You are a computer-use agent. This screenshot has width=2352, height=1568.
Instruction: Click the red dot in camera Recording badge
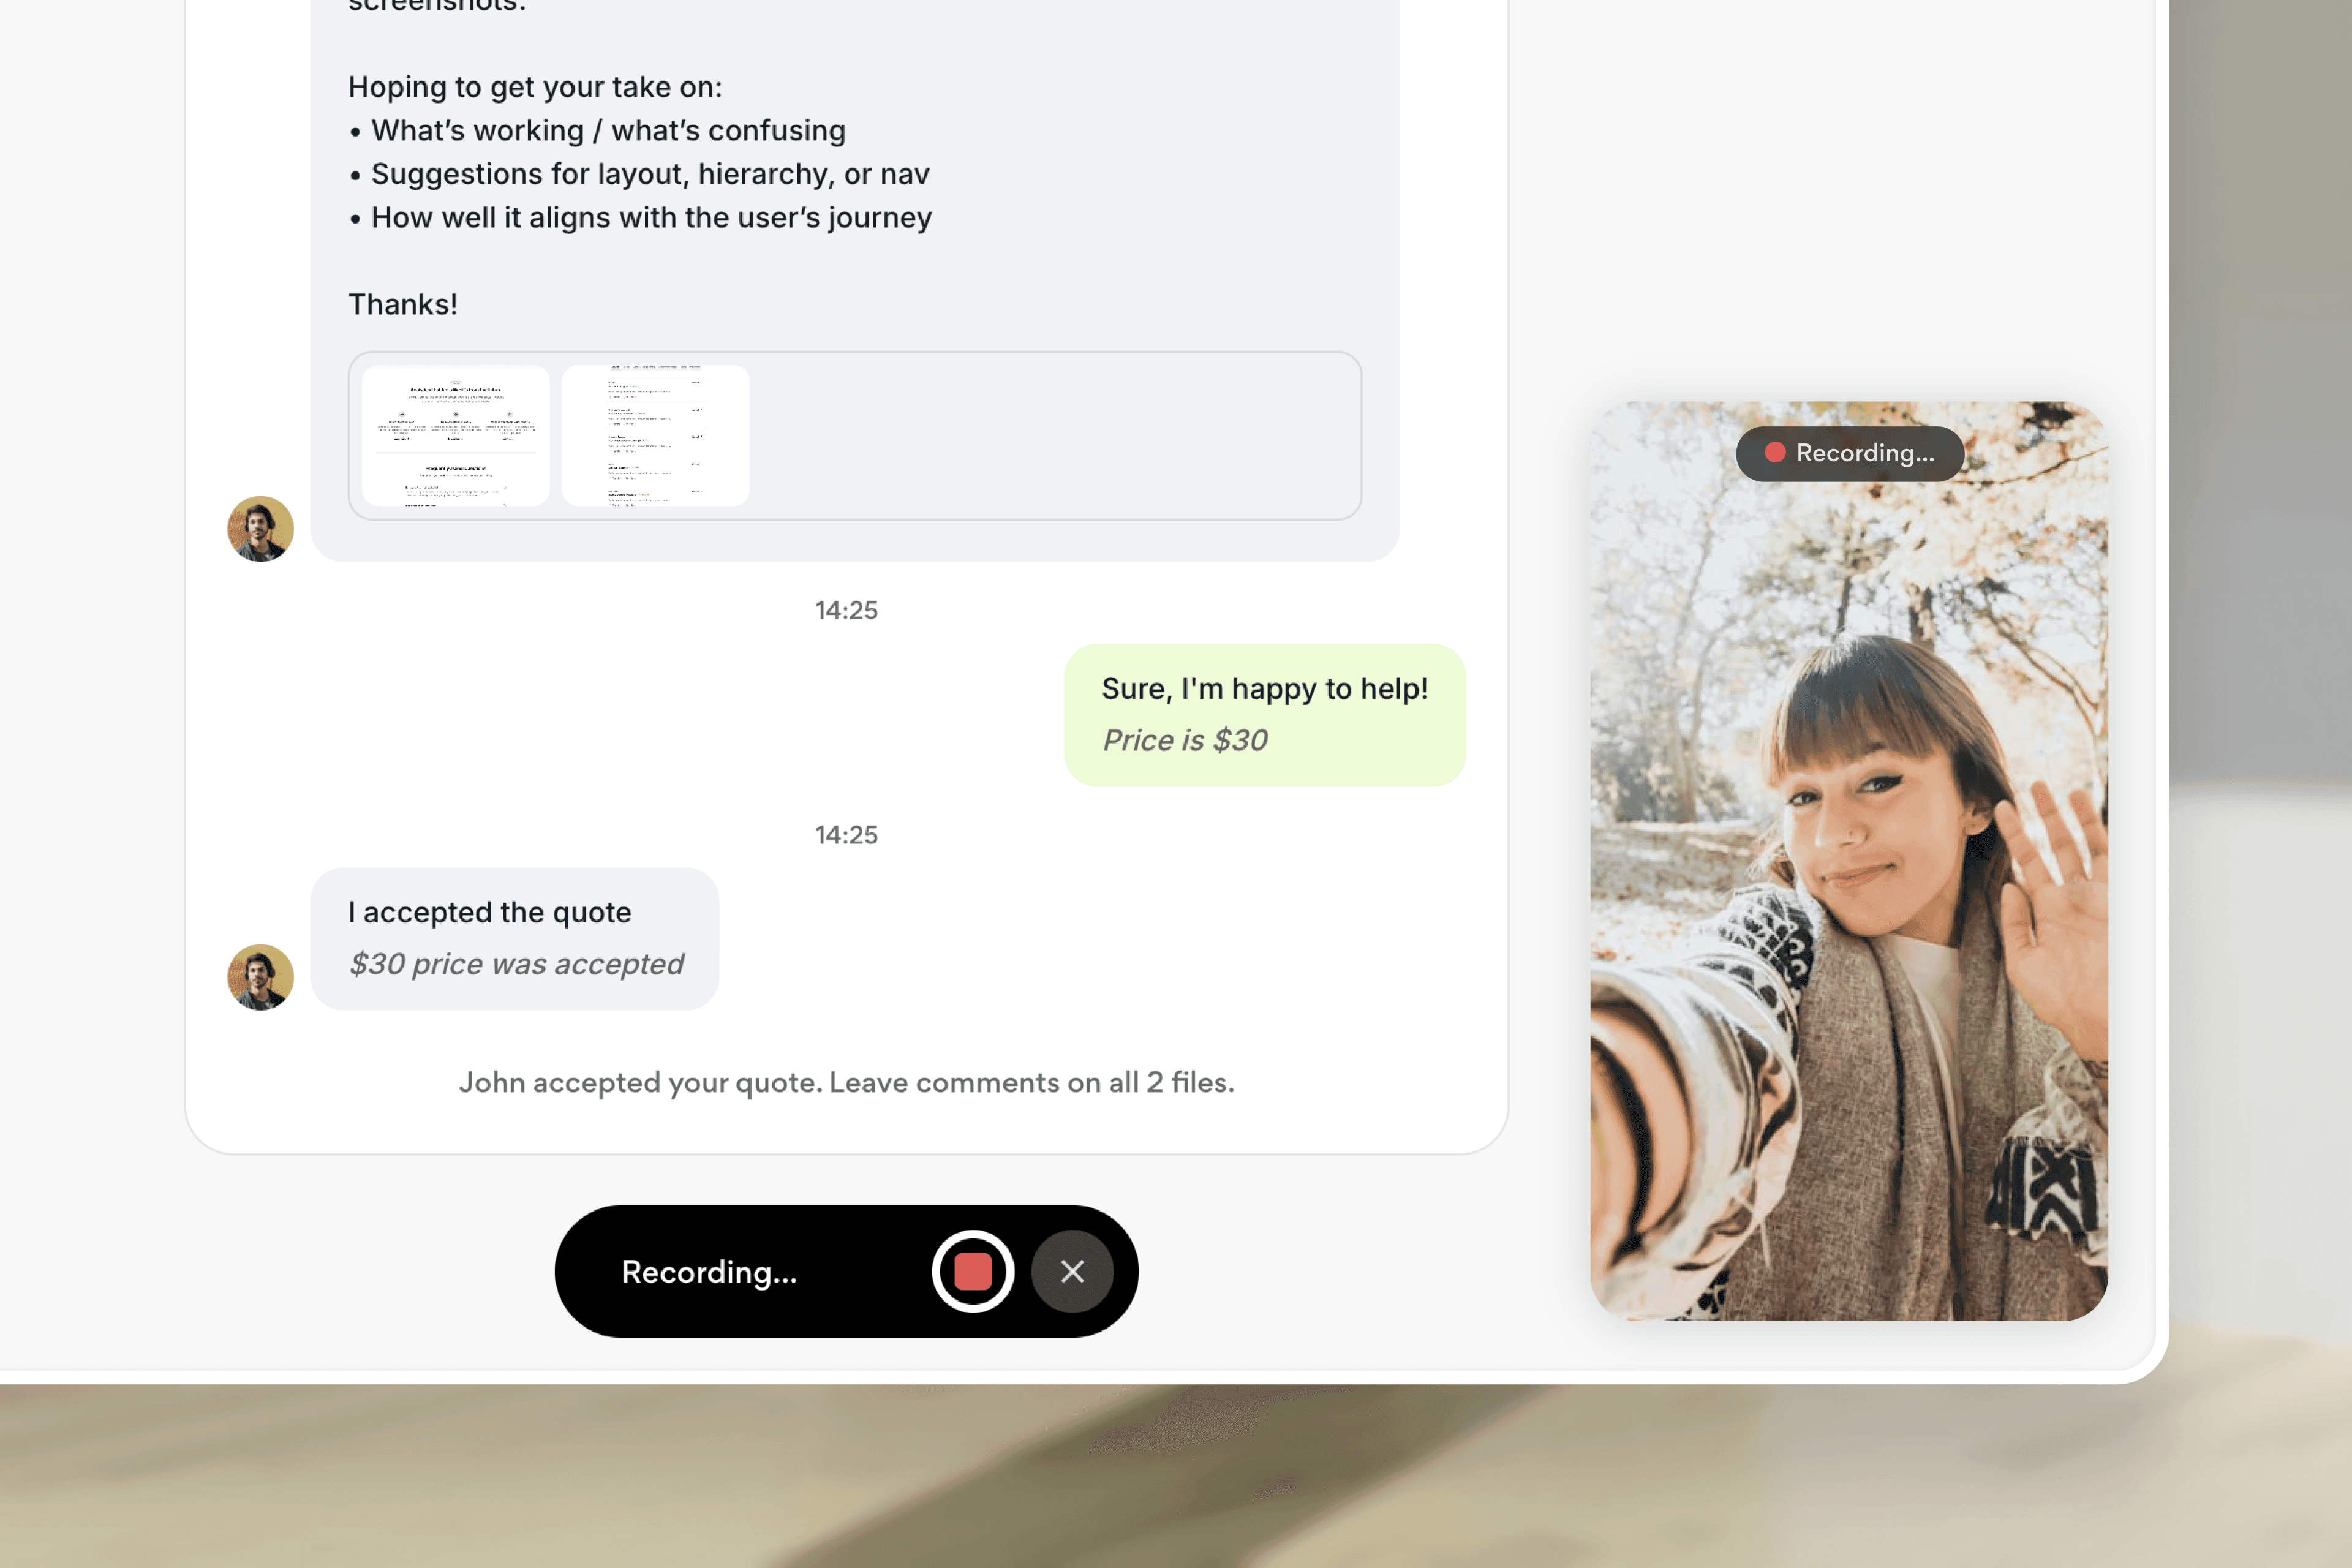[x=1775, y=453]
